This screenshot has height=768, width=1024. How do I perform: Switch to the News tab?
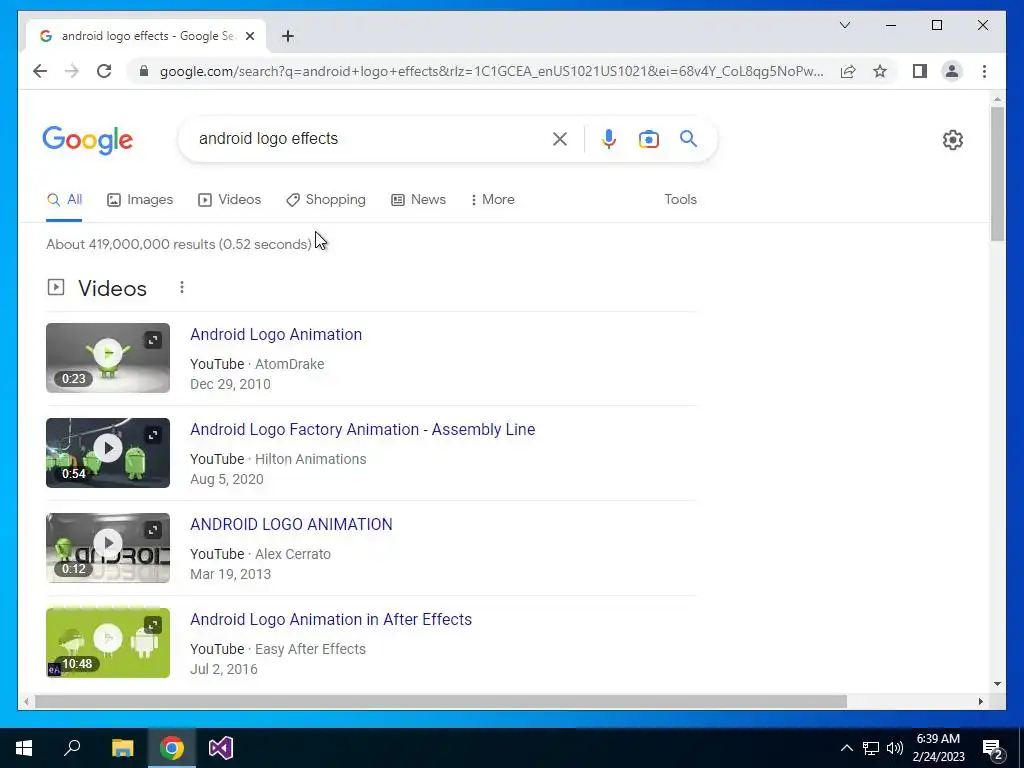pos(418,199)
